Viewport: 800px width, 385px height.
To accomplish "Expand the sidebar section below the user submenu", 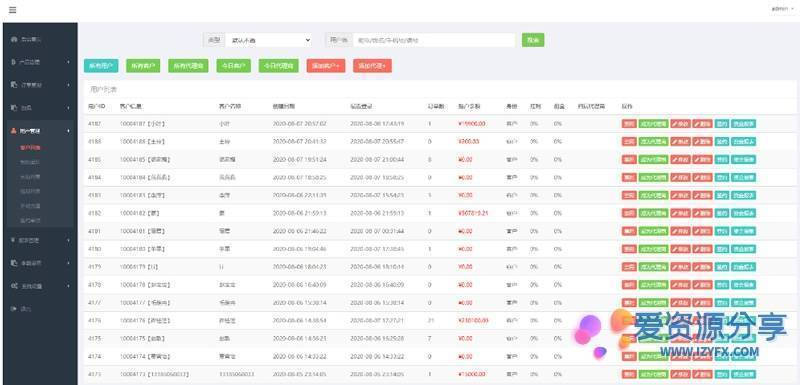I will point(39,240).
